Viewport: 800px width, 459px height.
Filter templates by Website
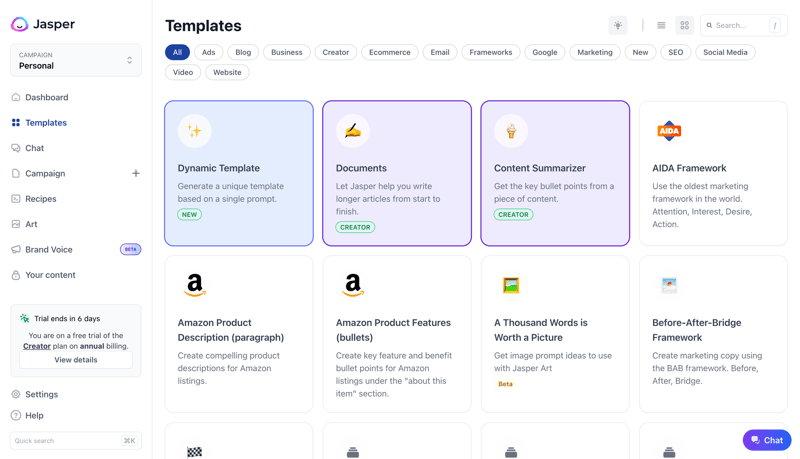pyautogui.click(x=227, y=72)
